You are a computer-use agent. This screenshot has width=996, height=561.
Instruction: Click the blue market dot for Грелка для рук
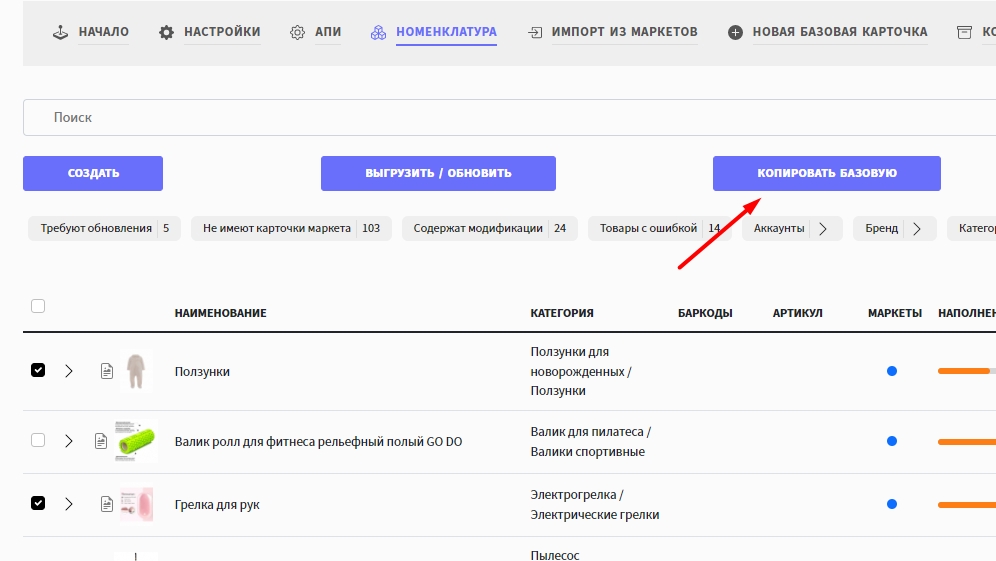click(x=892, y=504)
